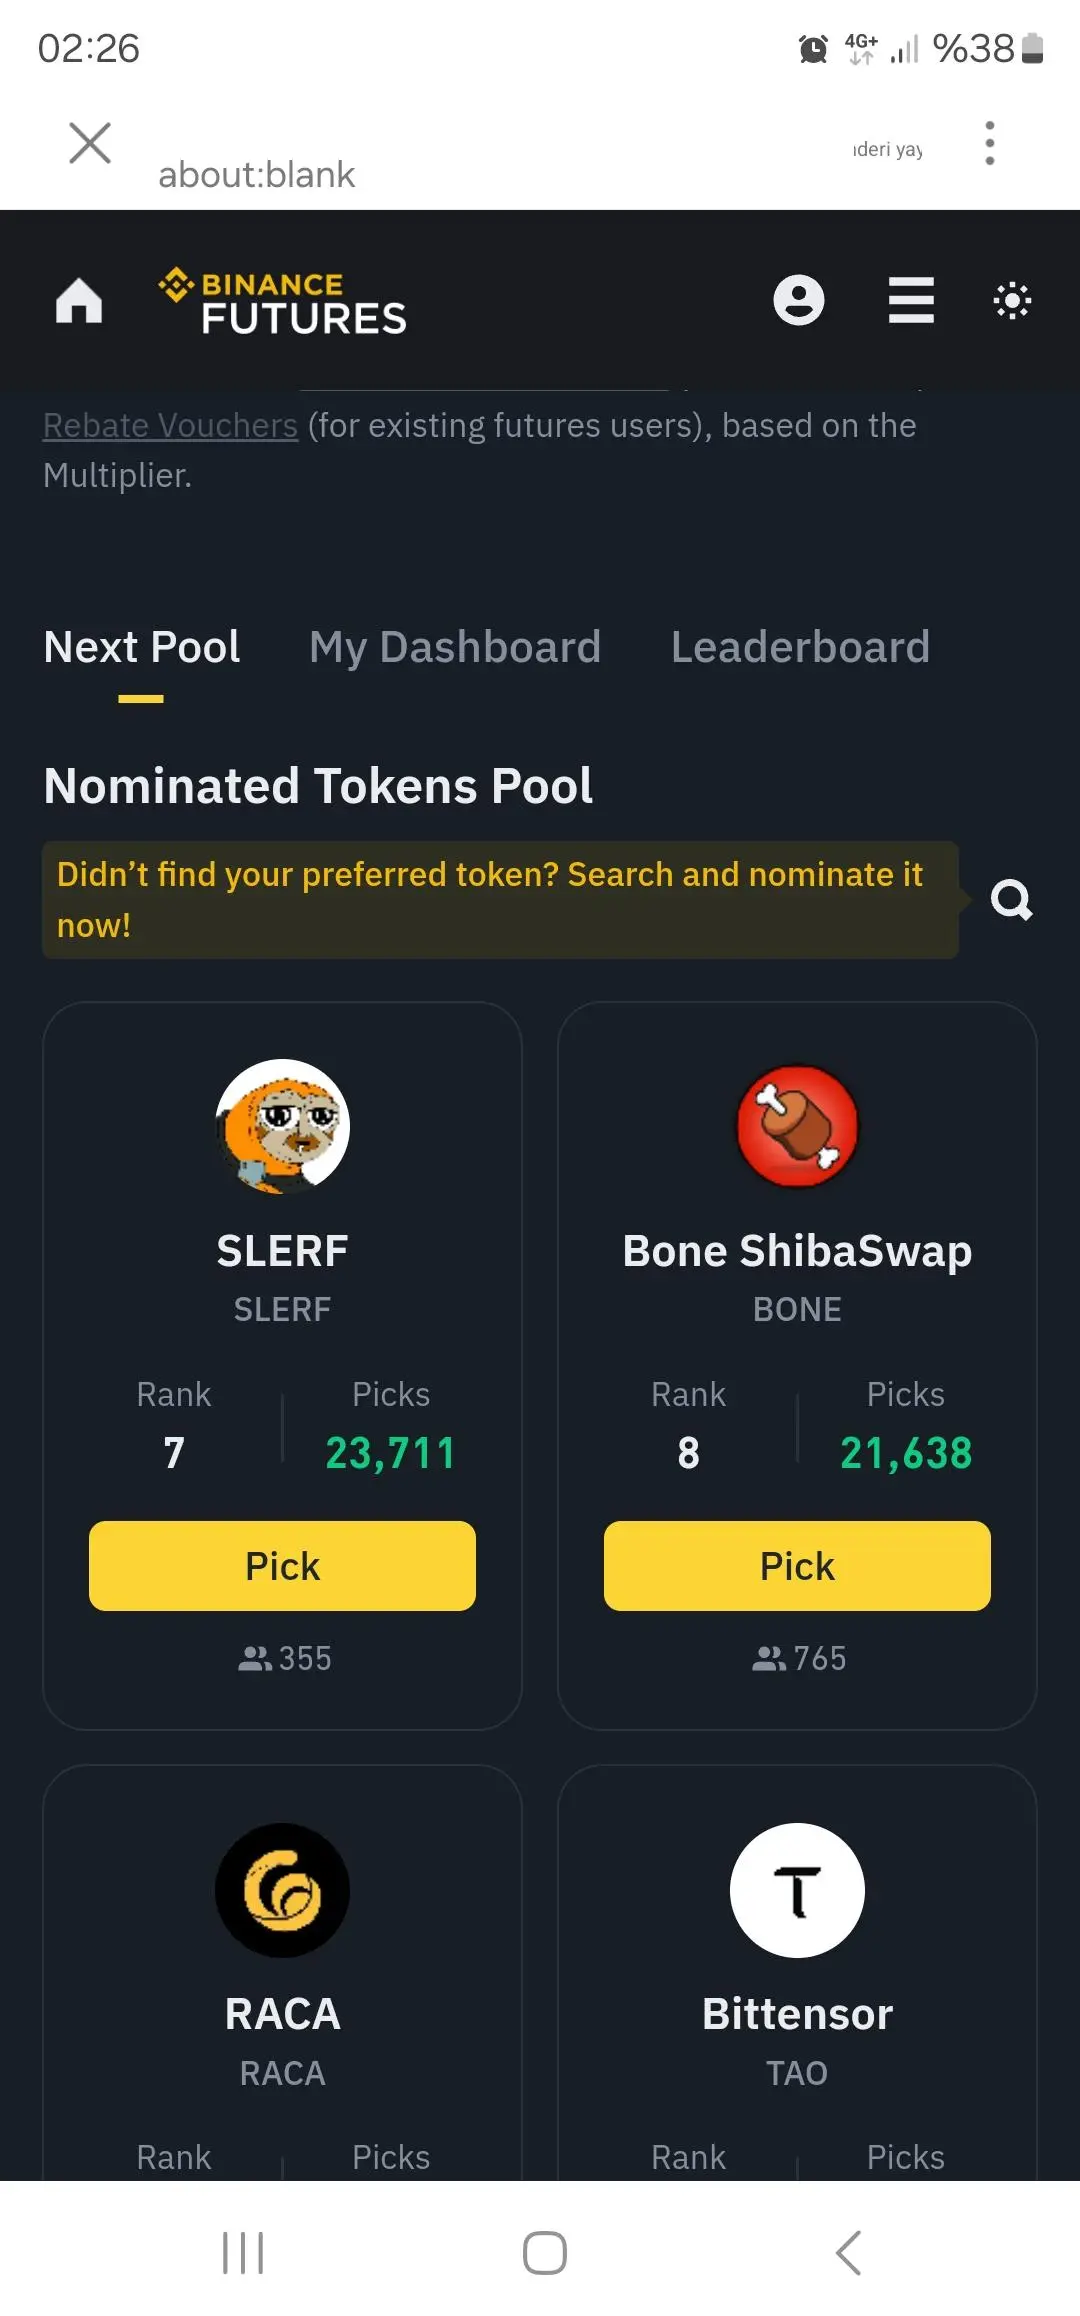
Task: Pick the Bone ShibaSwap token
Action: (x=797, y=1566)
